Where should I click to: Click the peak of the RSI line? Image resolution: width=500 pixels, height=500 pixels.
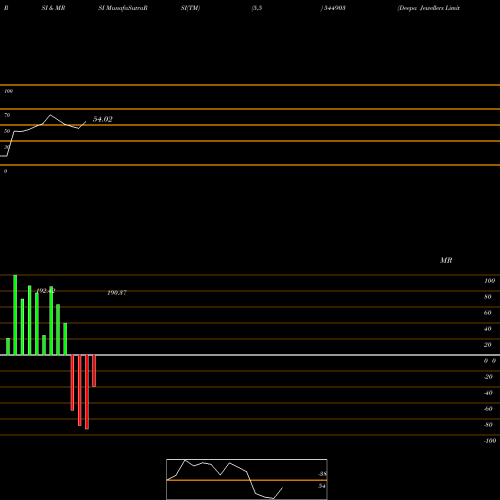[50, 115]
